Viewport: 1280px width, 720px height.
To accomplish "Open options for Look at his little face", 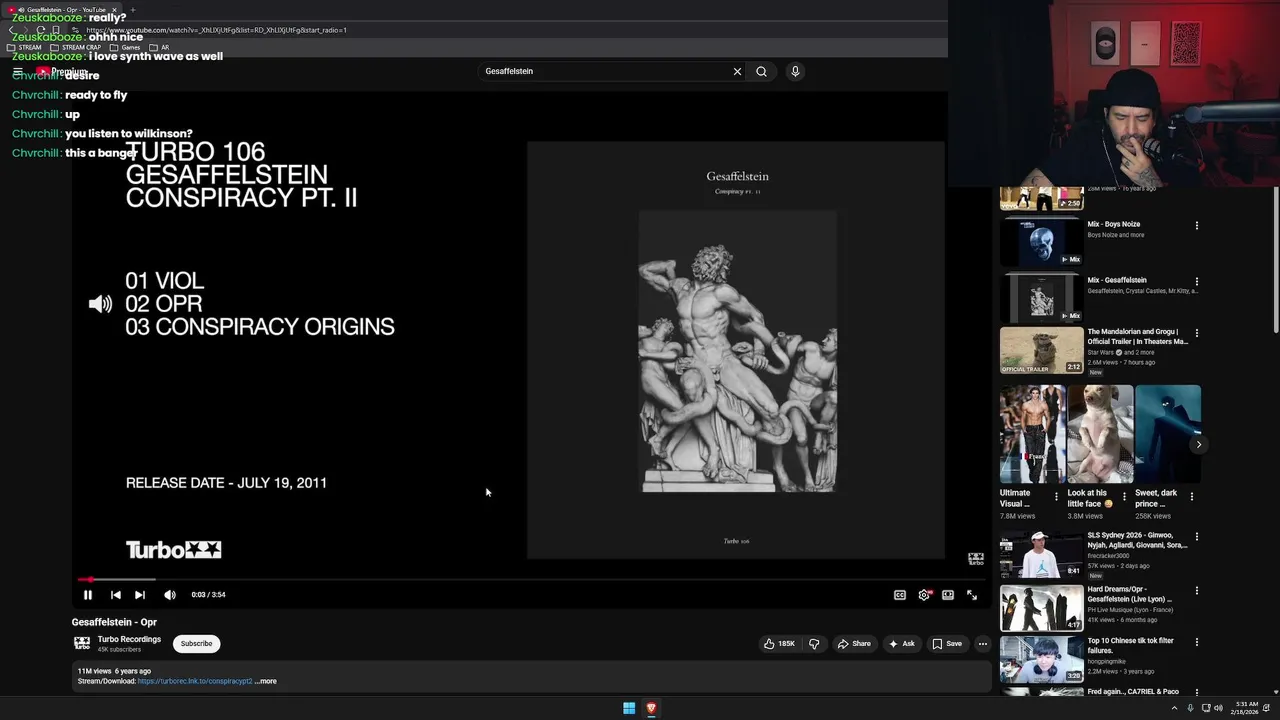I will tap(1124, 497).
